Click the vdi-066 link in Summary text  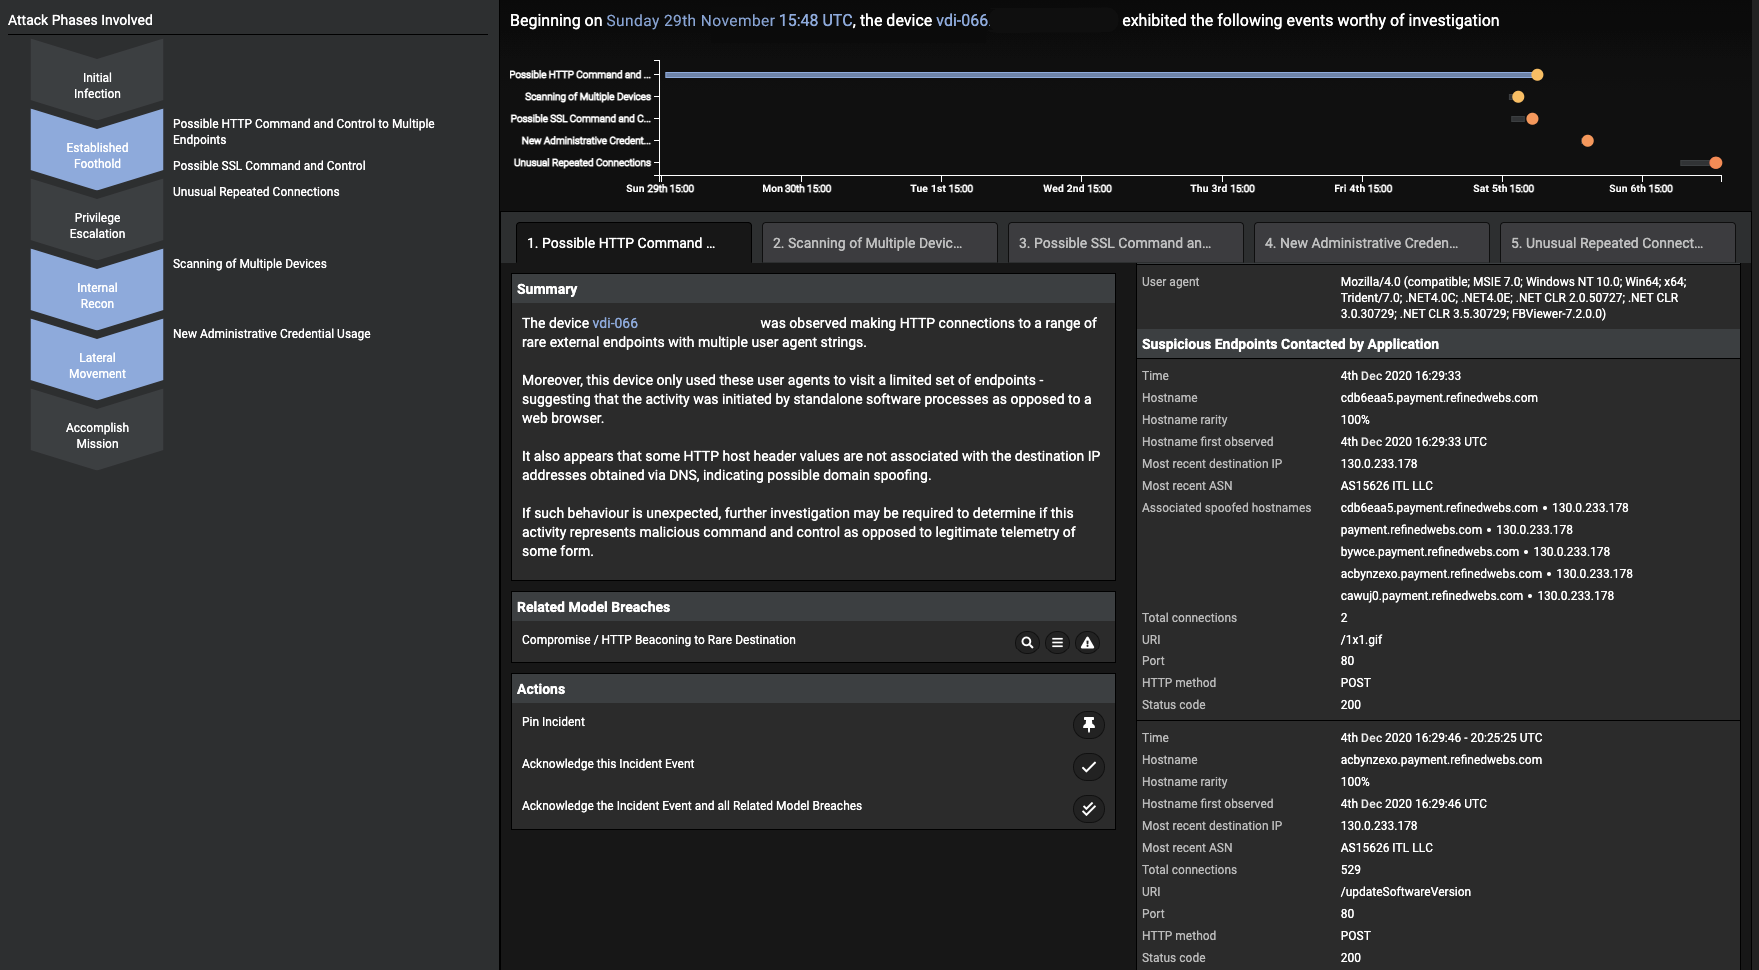click(615, 323)
